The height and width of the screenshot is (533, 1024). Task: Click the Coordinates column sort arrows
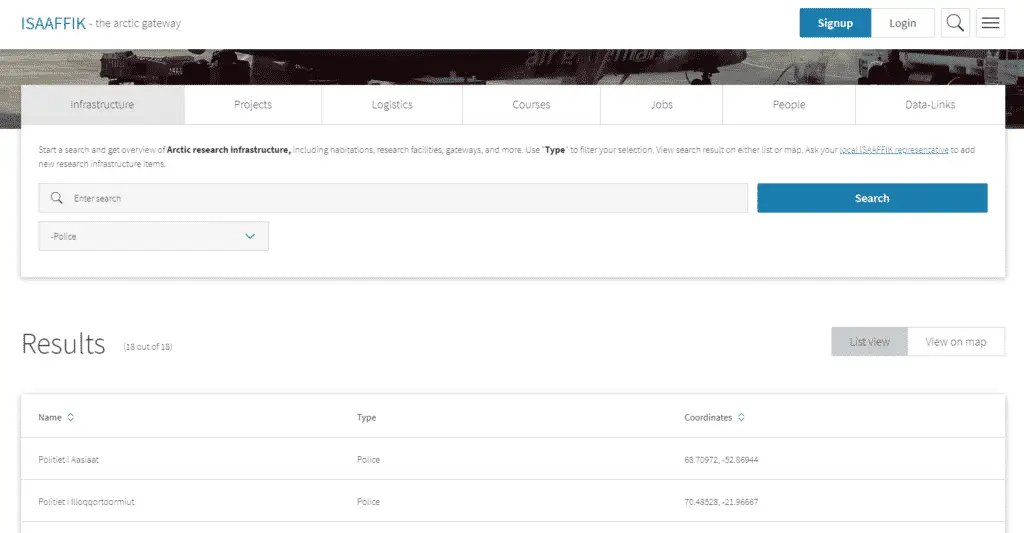click(x=741, y=417)
